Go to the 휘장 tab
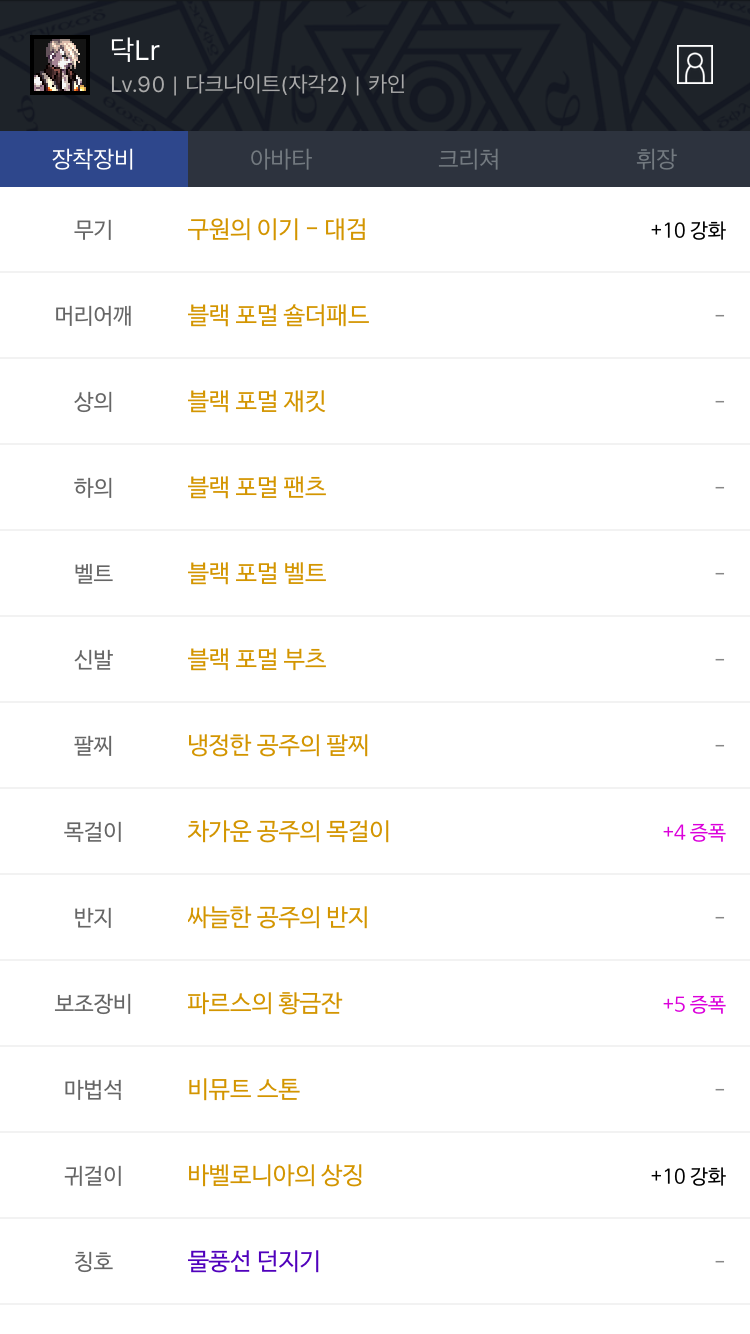Screen dimensions: 750x1334 click(x=656, y=159)
